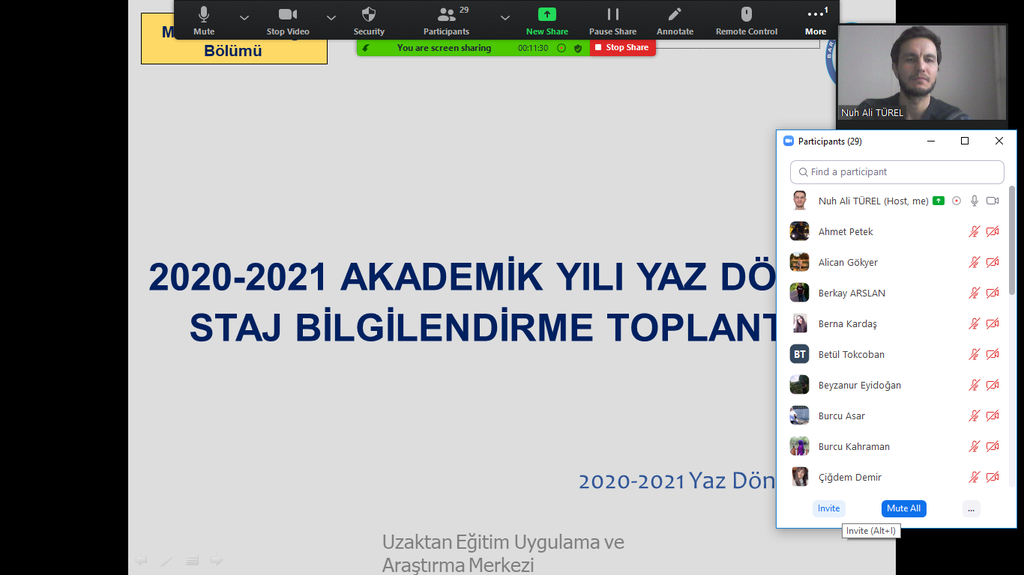Click Alican Gökyer's disabled camera icon

click(993, 262)
